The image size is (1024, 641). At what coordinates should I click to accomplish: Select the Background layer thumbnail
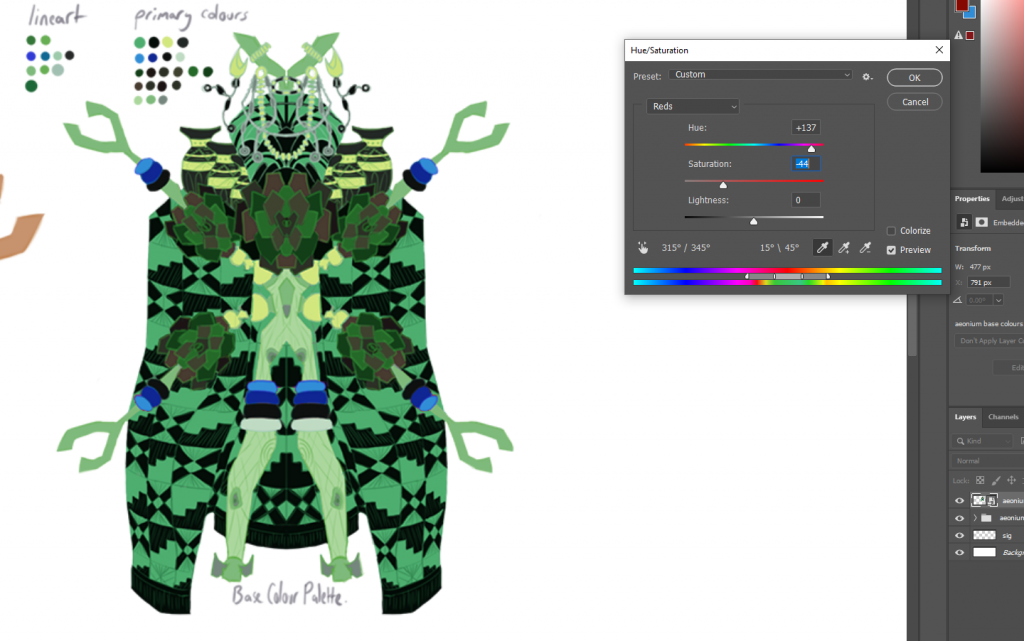click(x=984, y=552)
